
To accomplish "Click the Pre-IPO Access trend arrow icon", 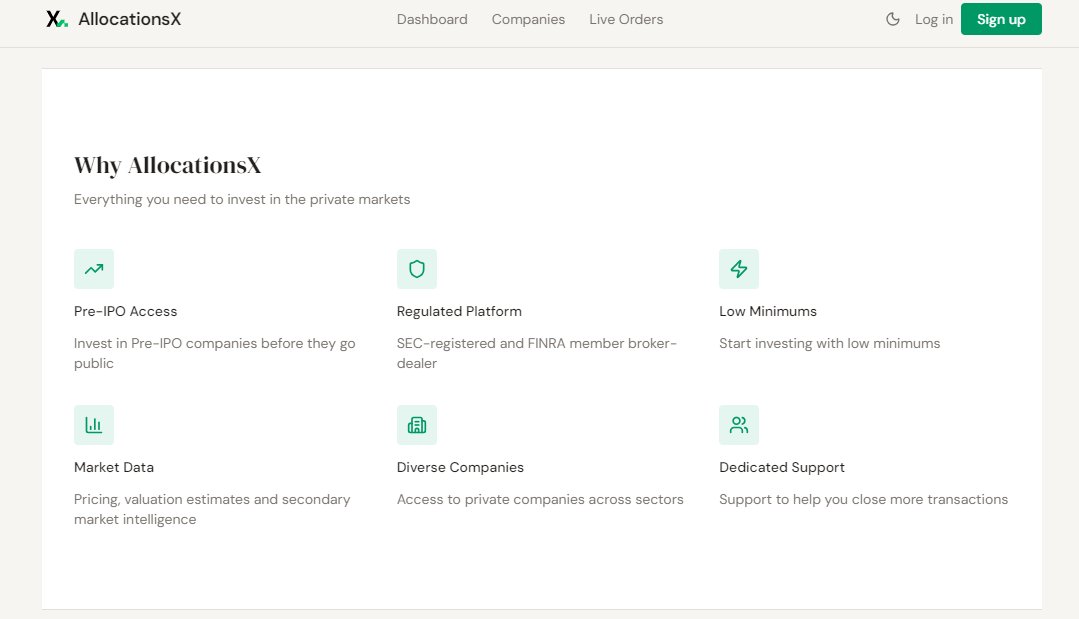I will 94,269.
